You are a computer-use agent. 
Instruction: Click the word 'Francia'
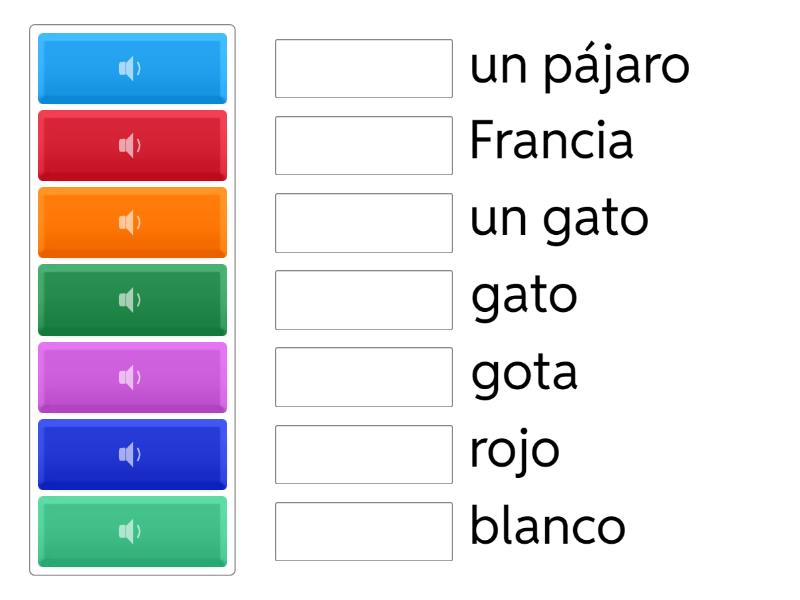[551, 143]
